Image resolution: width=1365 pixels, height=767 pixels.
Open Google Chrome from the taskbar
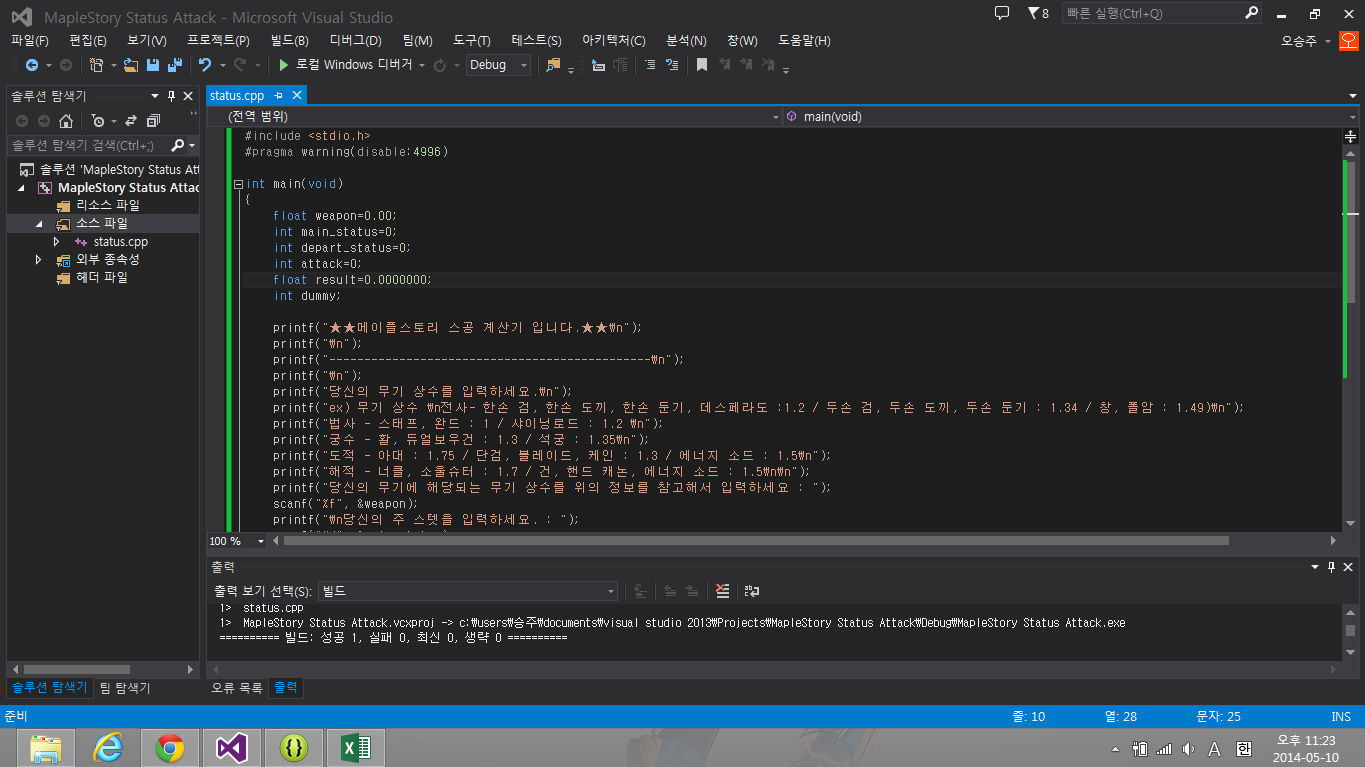pos(169,748)
